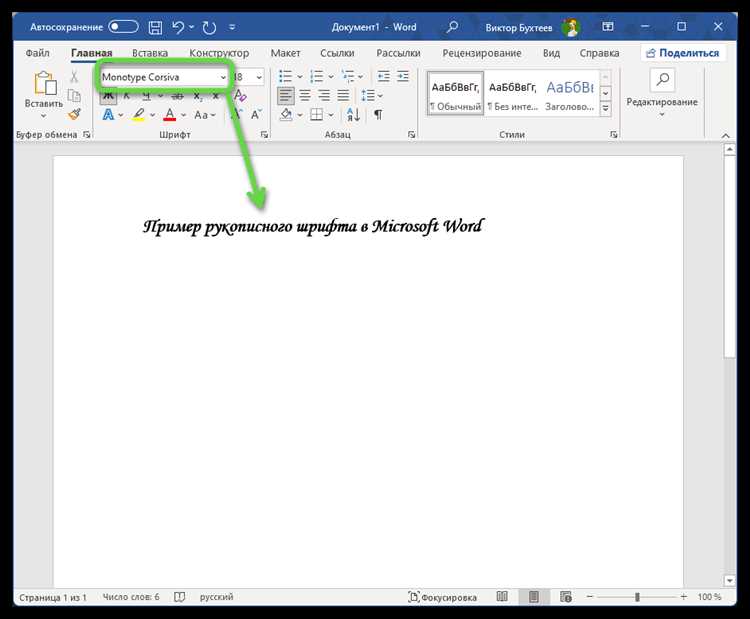Expand the Styles gallery more button

pyautogui.click(x=605, y=109)
